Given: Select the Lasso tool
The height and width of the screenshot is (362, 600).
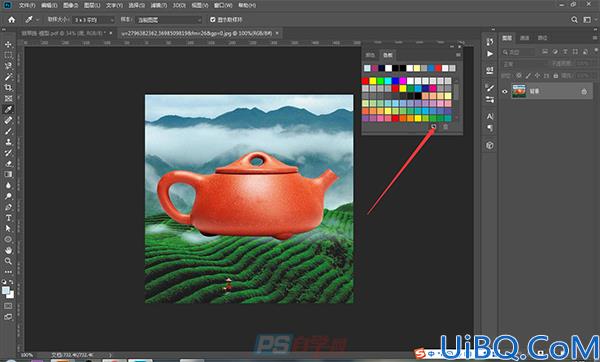Looking at the screenshot, I should 8,66.
